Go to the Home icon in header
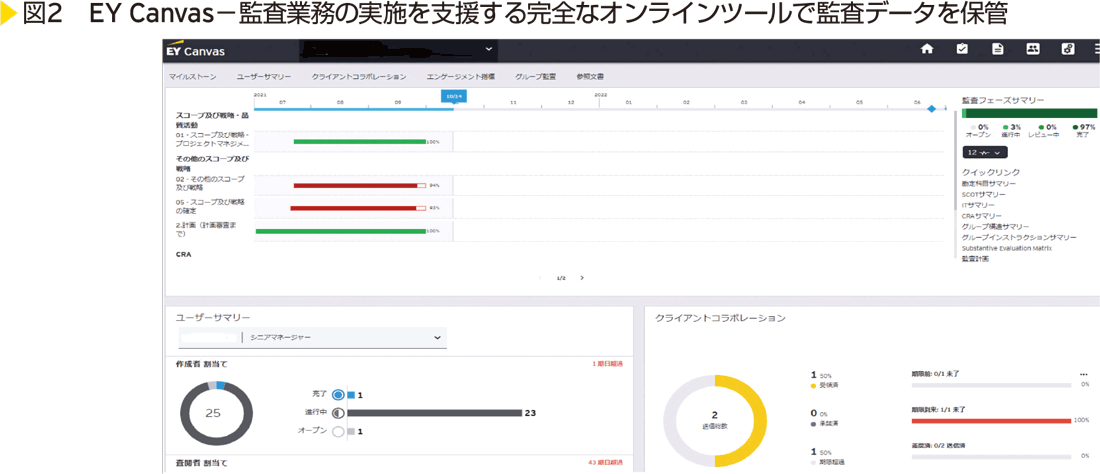1100x474 pixels. [x=927, y=49]
